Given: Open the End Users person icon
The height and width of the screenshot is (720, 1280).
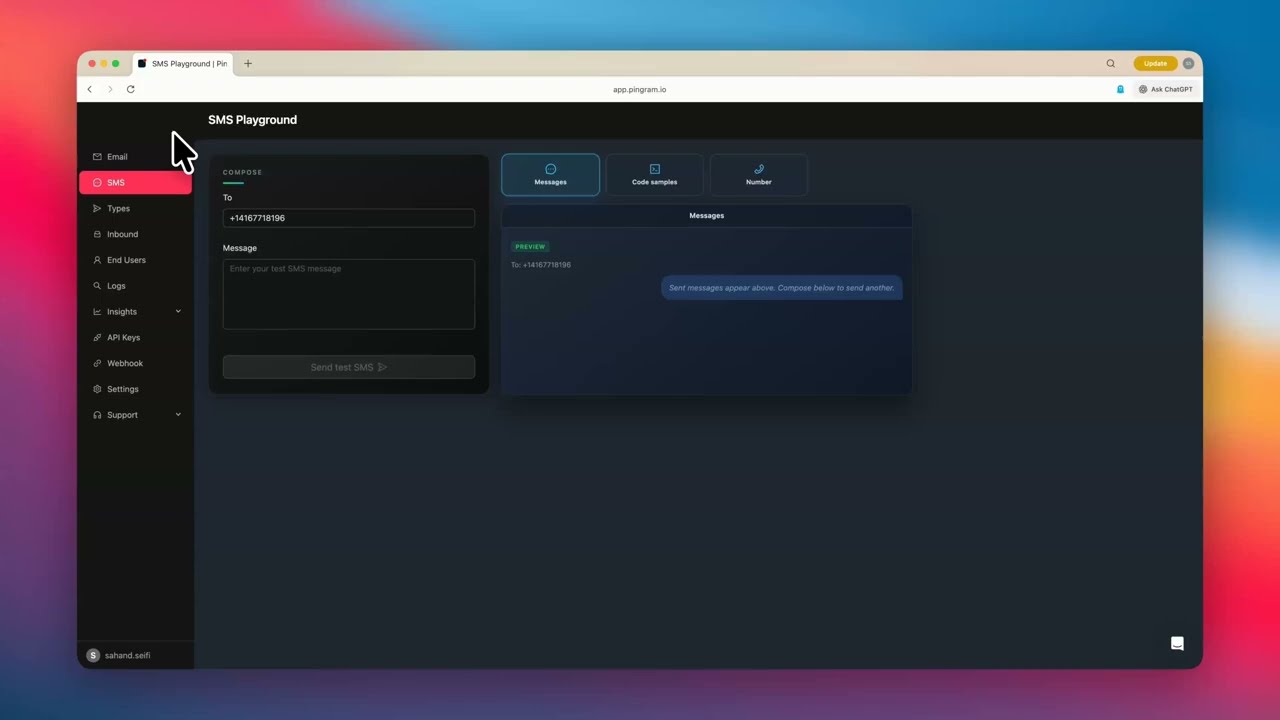Looking at the screenshot, I should [x=97, y=260].
